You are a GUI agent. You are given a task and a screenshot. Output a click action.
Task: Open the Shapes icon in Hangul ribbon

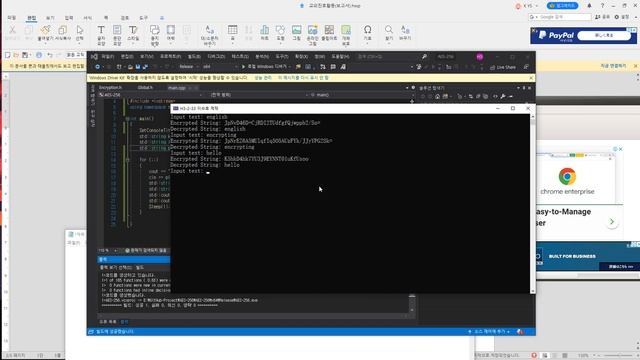pyautogui.click(x=280, y=30)
